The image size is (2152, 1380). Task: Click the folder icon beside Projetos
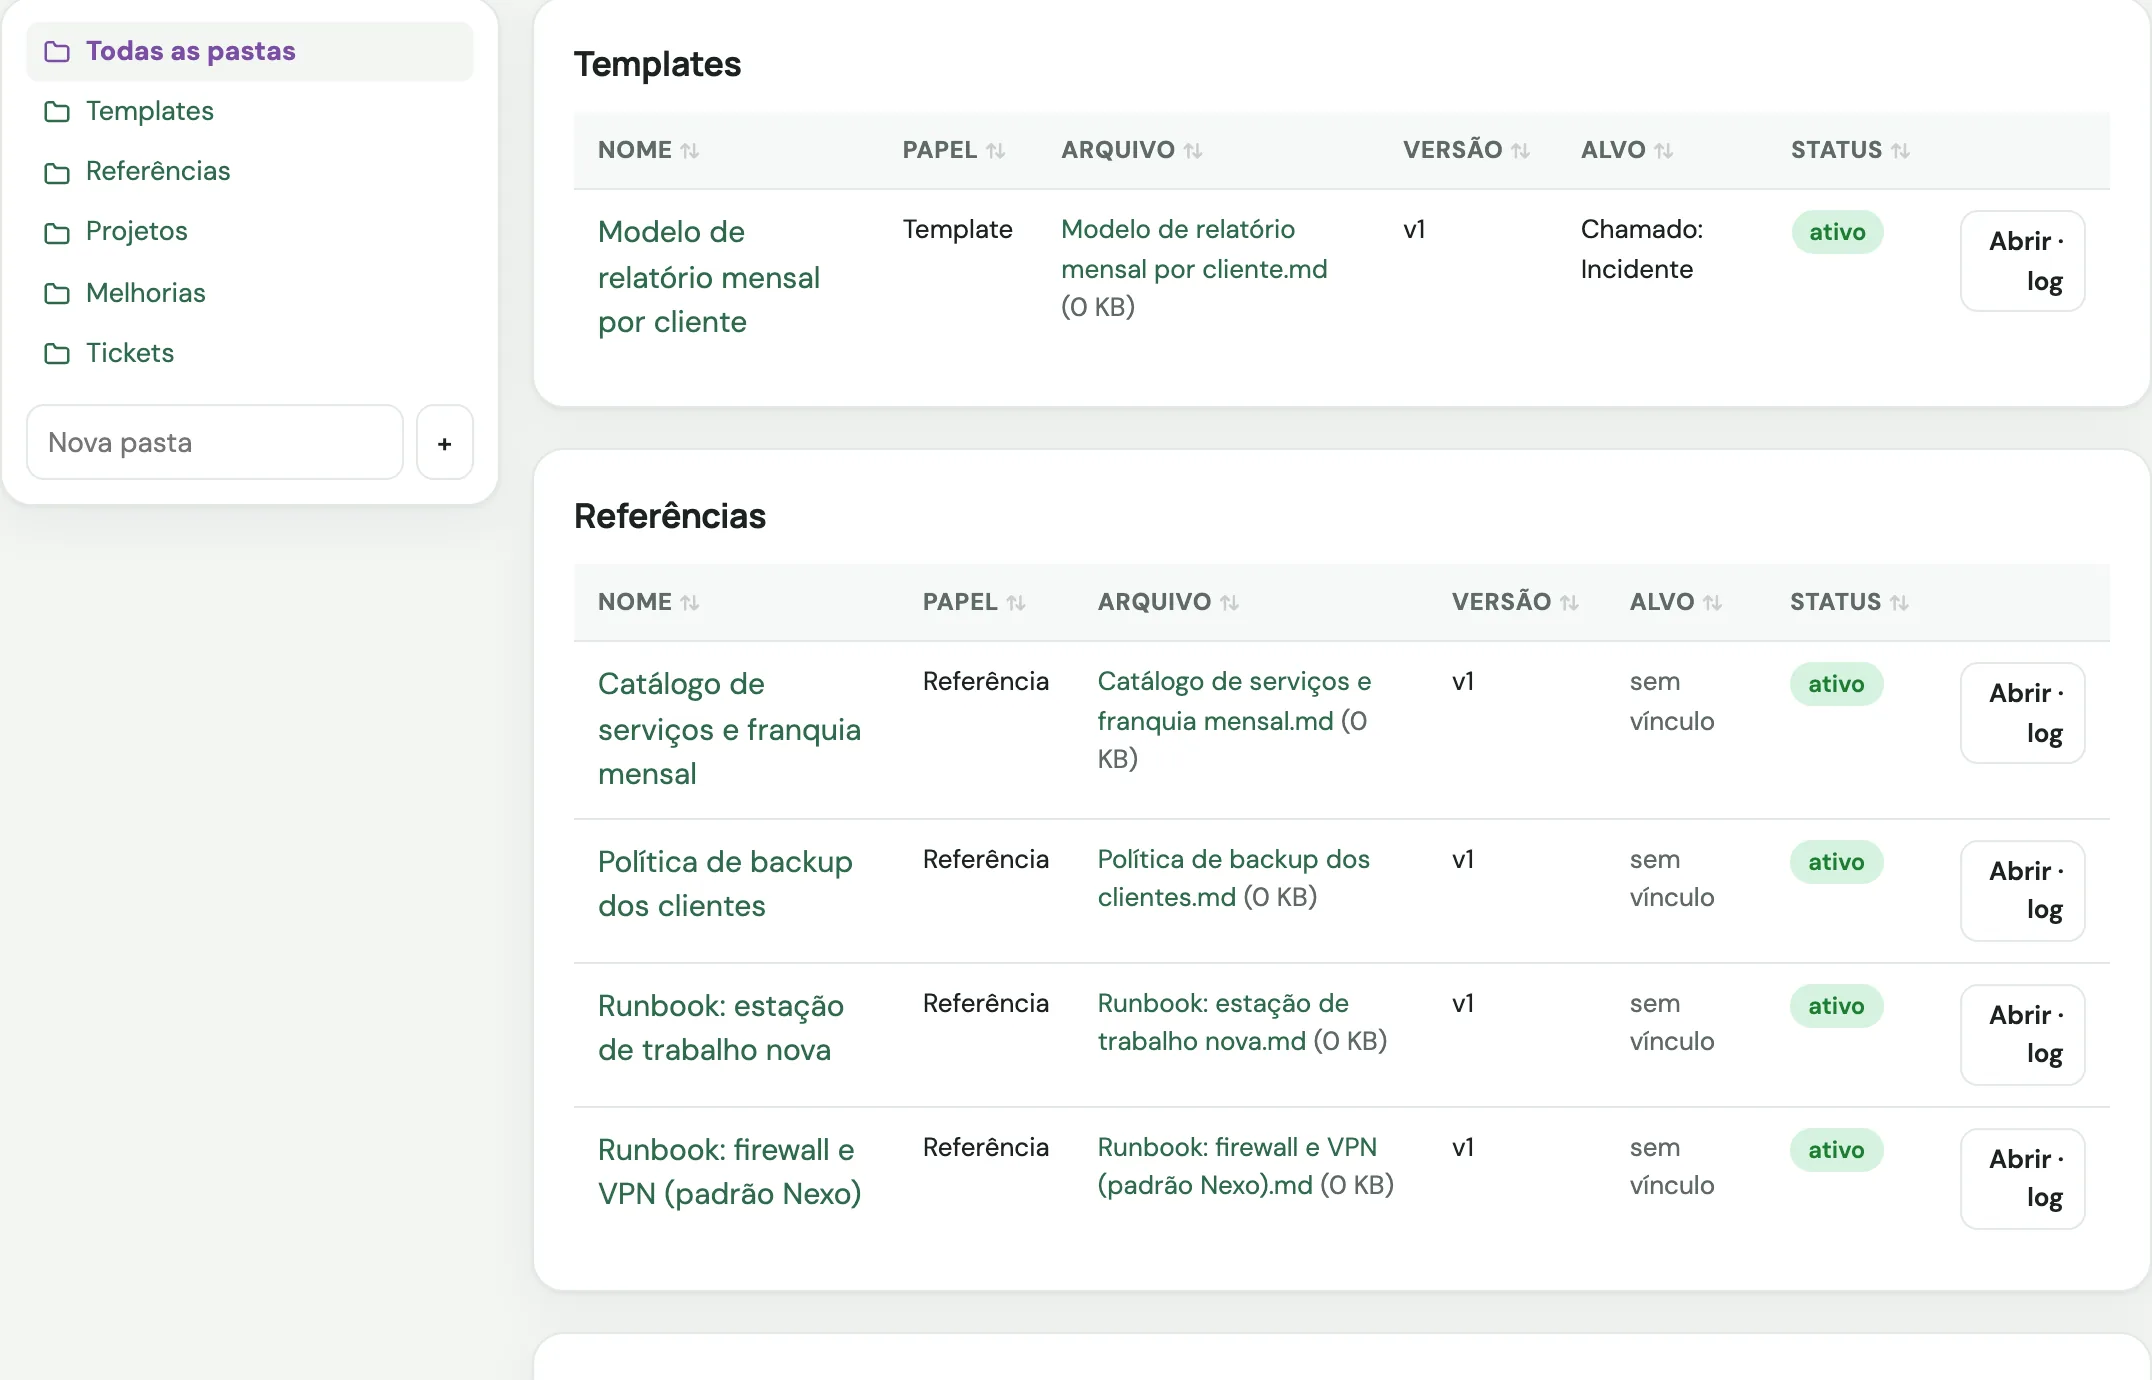click(x=57, y=233)
